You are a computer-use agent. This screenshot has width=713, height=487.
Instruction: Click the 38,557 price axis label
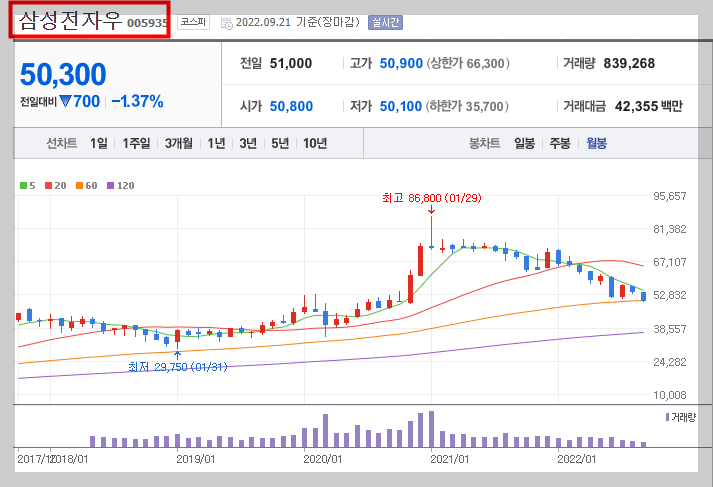coord(669,329)
